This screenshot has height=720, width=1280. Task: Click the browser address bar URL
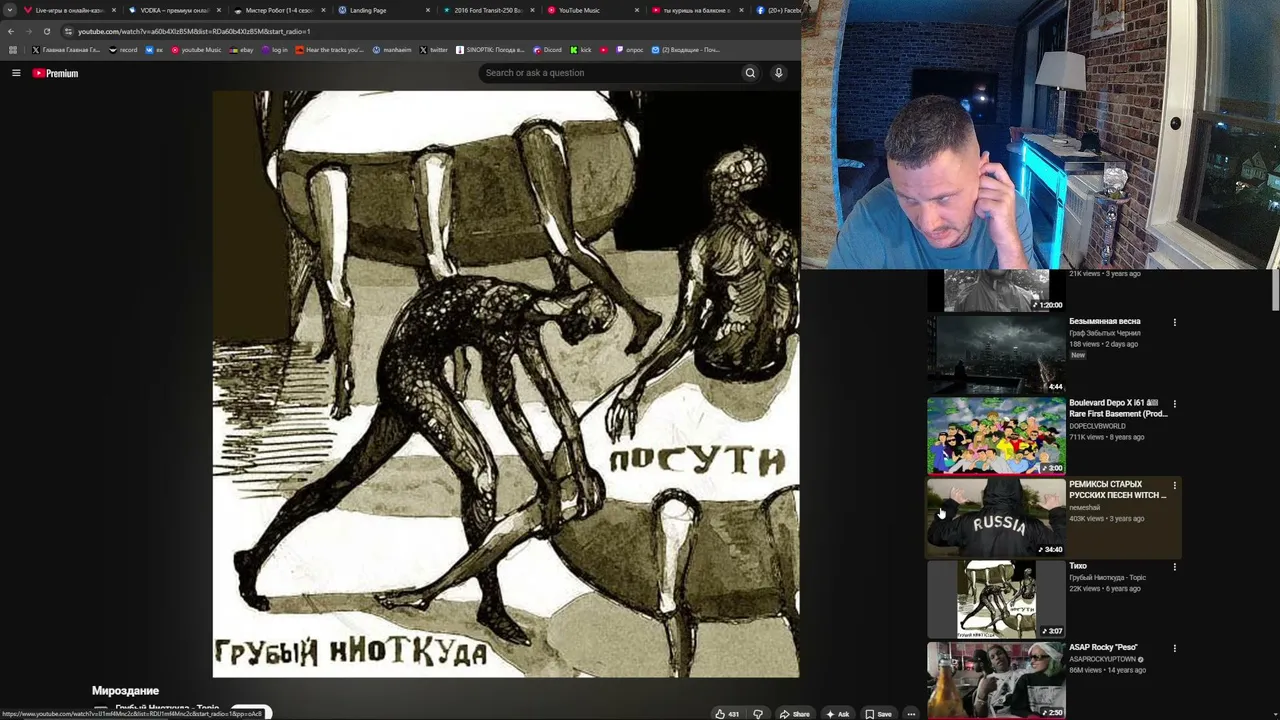(194, 31)
